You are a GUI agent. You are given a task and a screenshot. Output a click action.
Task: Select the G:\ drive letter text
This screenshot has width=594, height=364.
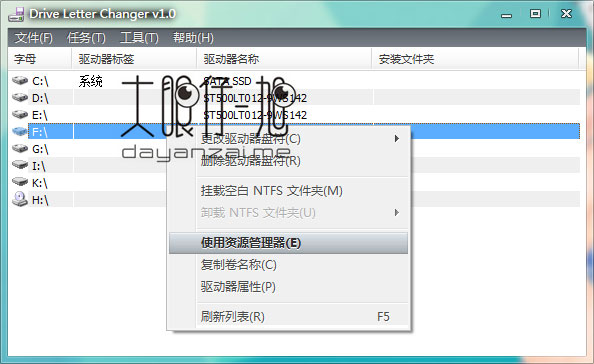40,149
